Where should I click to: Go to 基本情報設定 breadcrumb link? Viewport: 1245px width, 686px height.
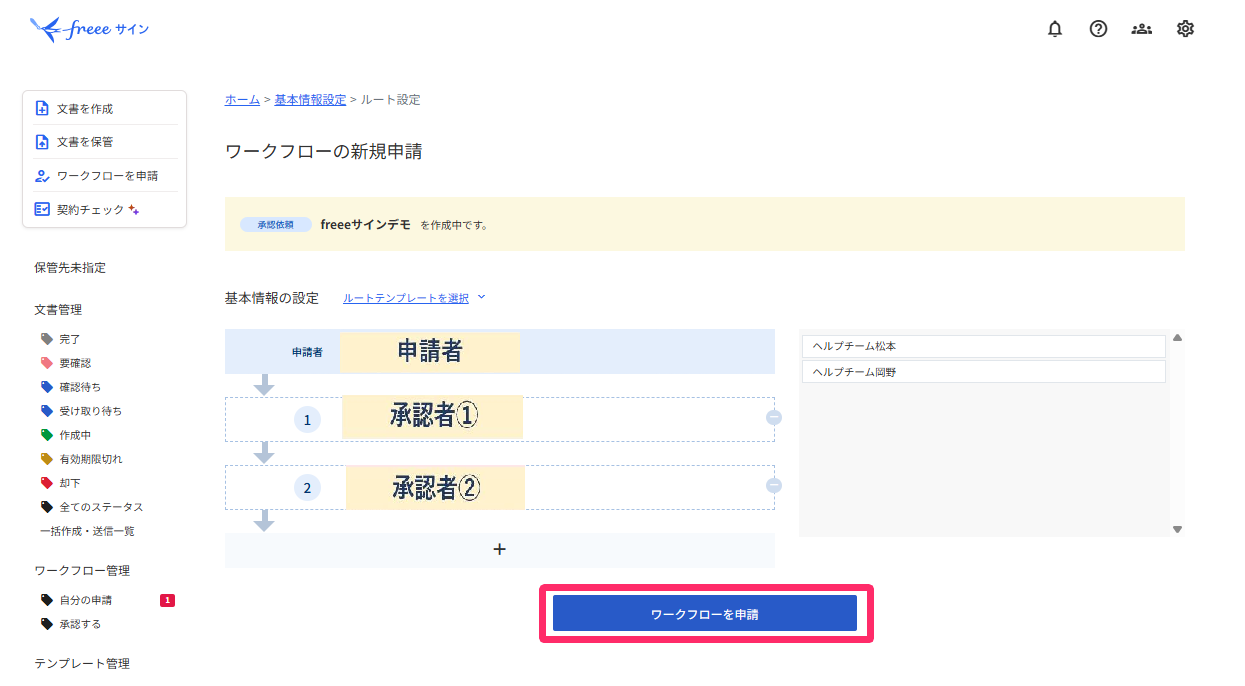[310, 100]
